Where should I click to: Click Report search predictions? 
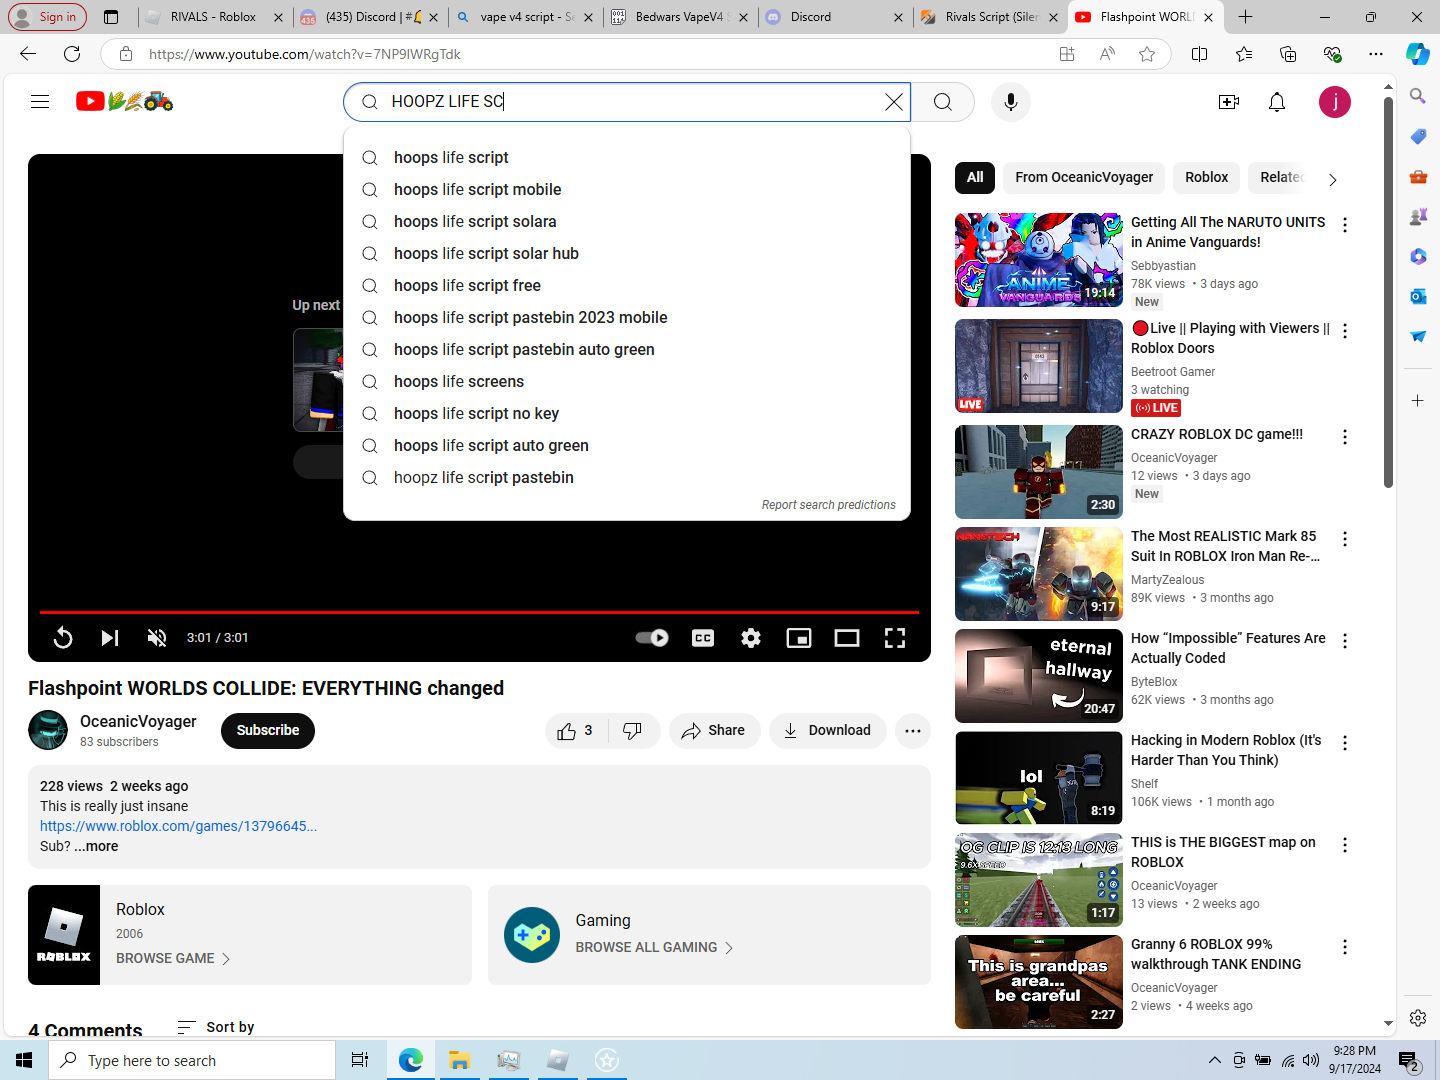[x=829, y=505]
